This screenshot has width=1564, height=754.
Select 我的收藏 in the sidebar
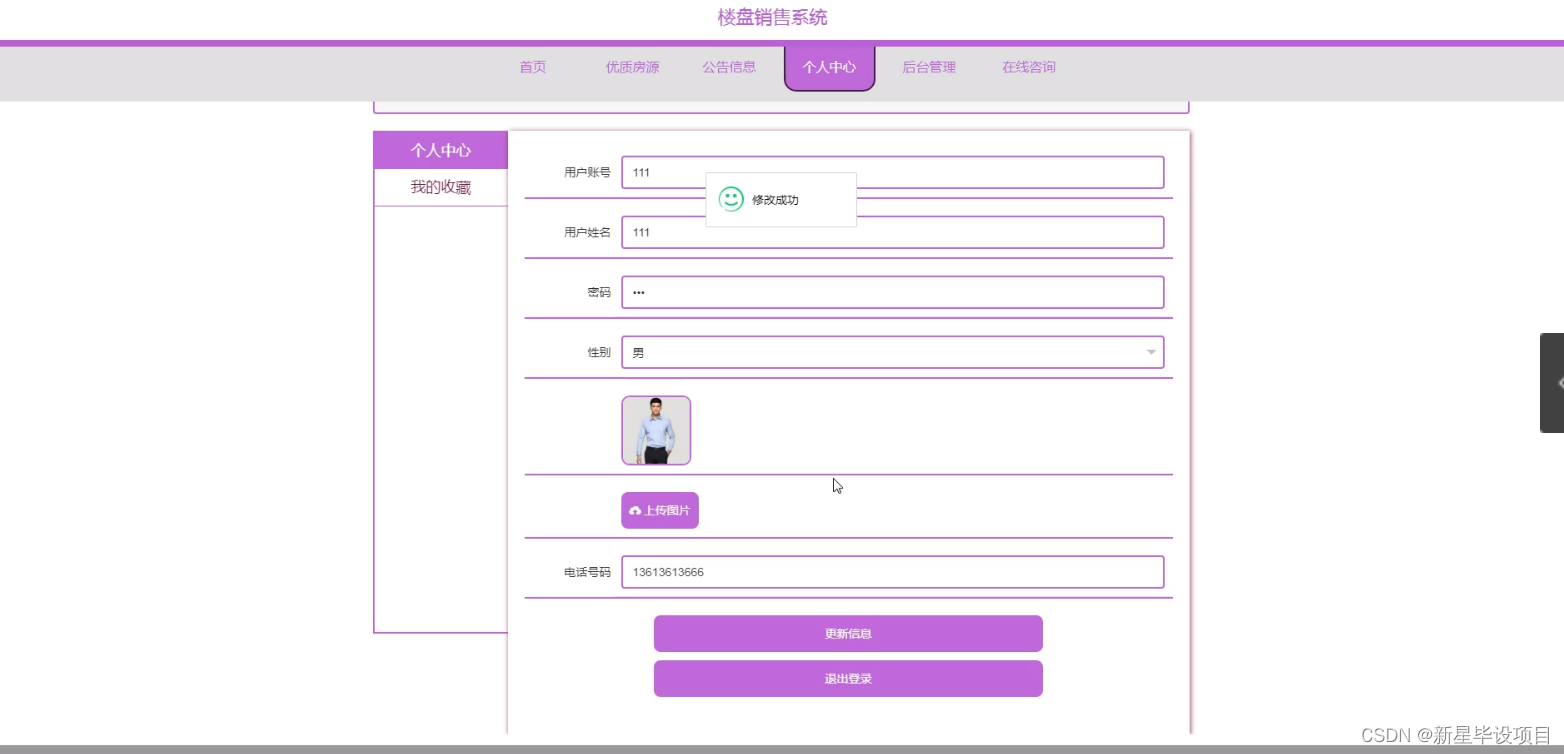coord(441,186)
